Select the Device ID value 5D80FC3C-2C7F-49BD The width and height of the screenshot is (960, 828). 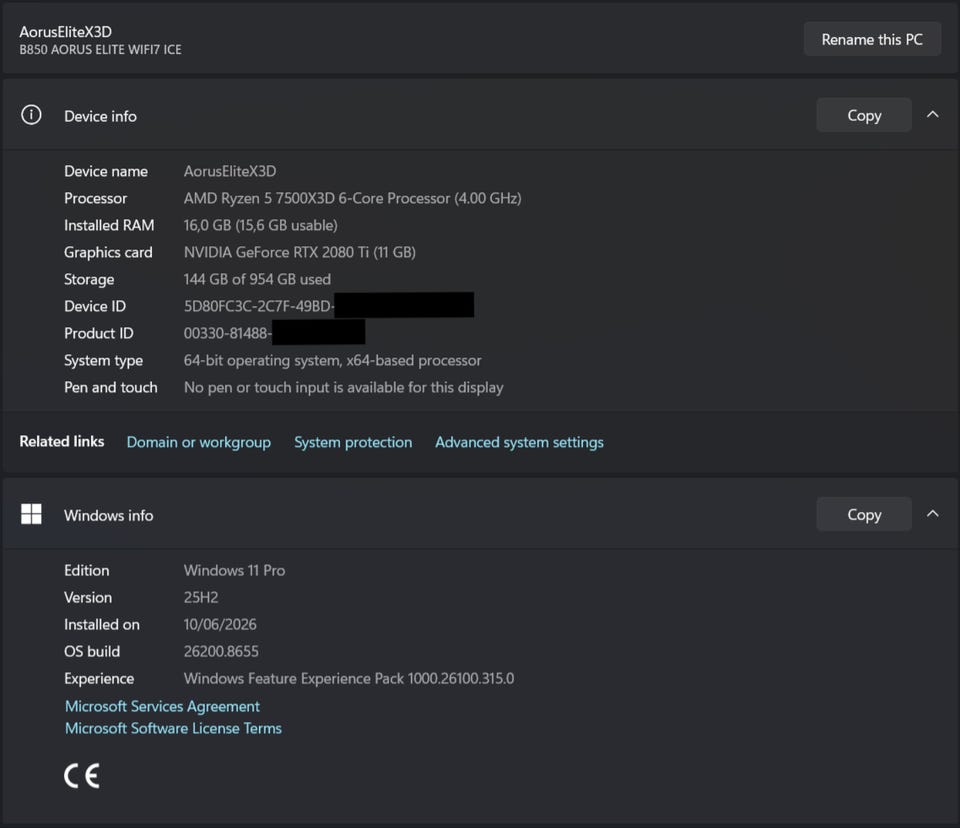pyautogui.click(x=258, y=306)
